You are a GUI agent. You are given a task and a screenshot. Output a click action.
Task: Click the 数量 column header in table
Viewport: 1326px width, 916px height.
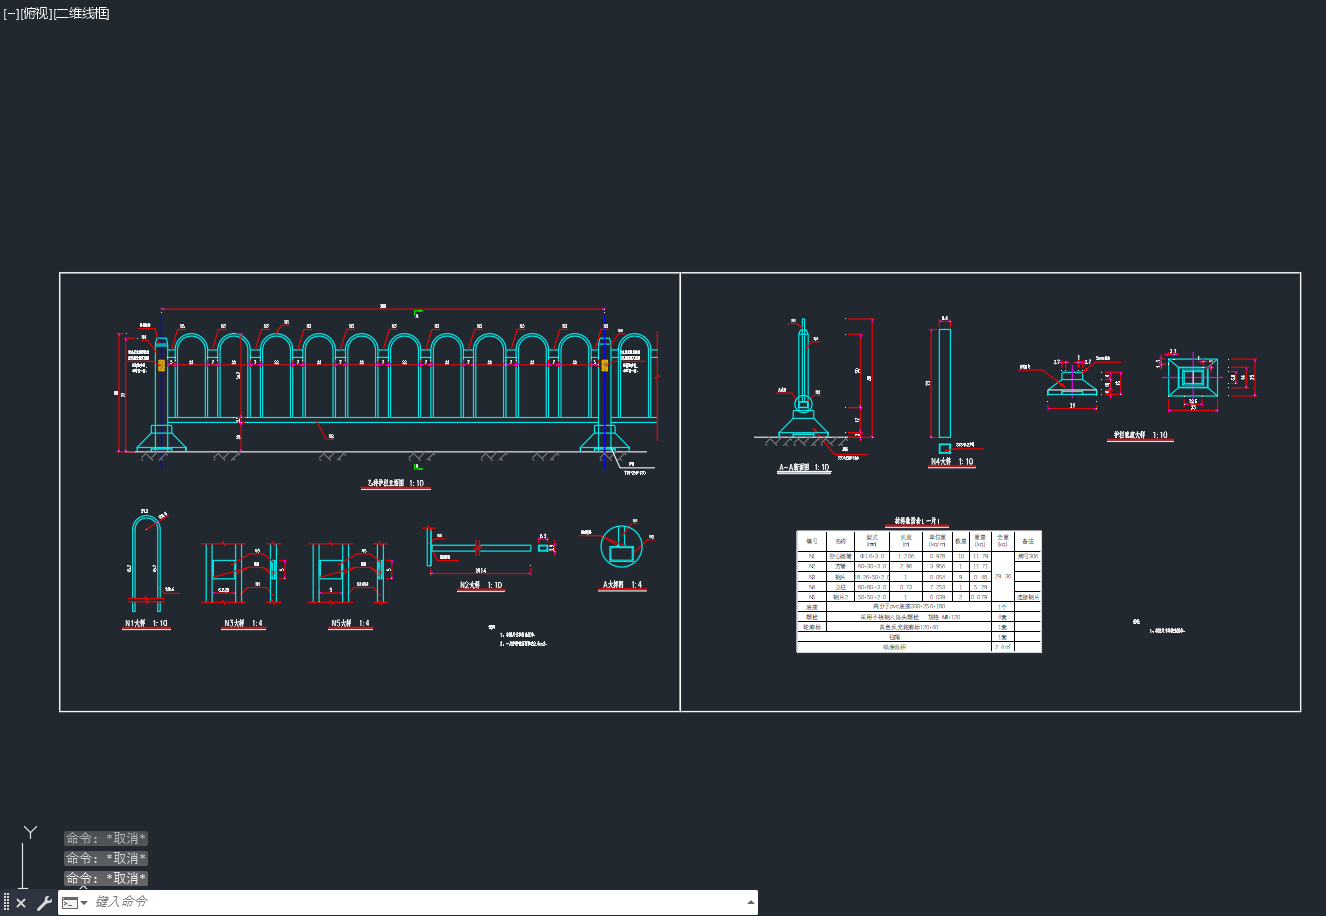[961, 540]
